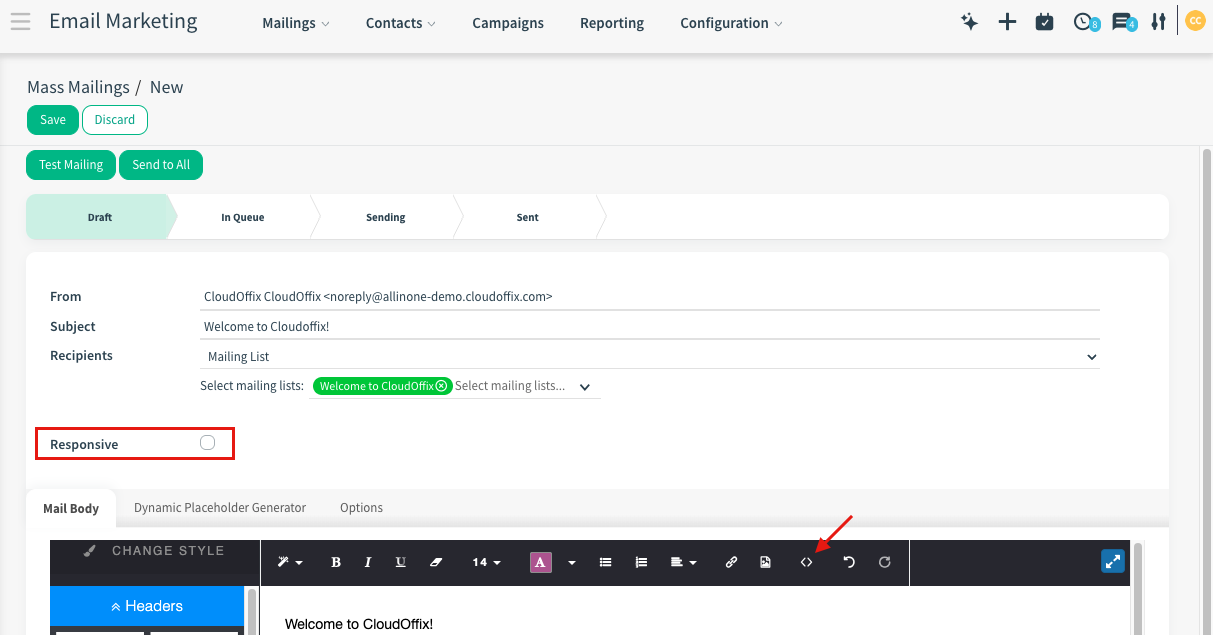Apply the purple font color swatch
1213x635 pixels.
click(x=541, y=562)
